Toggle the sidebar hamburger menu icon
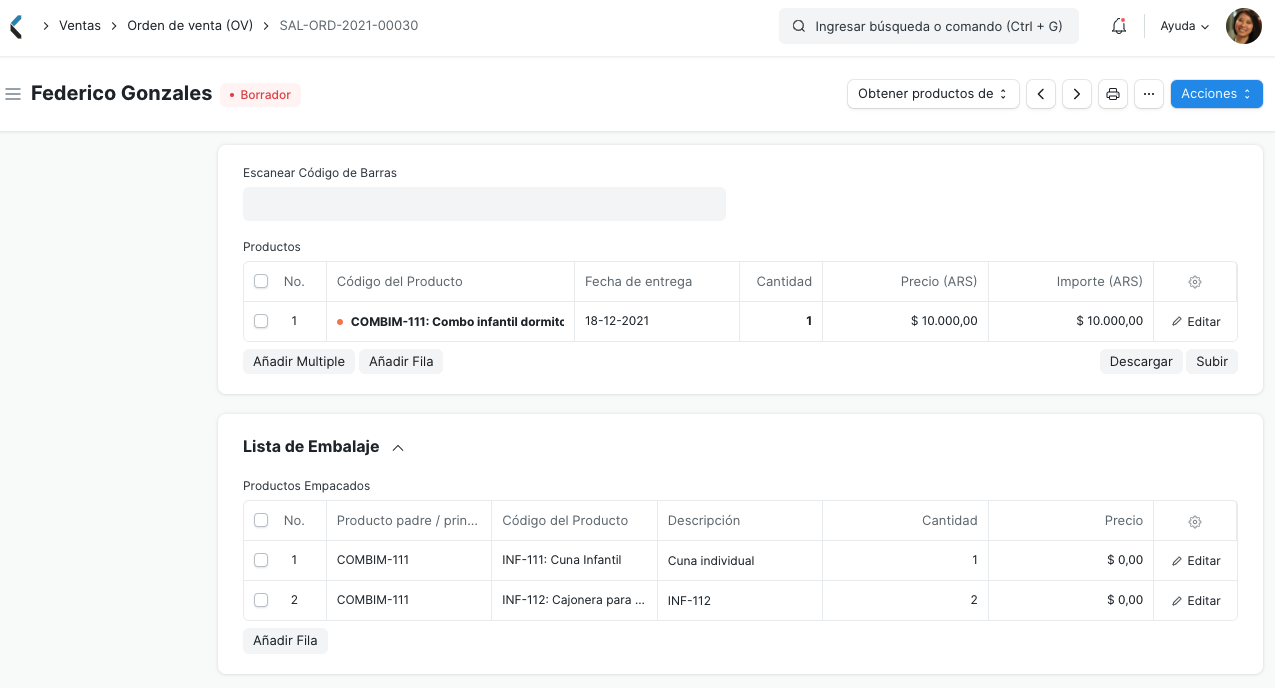 click(x=13, y=94)
